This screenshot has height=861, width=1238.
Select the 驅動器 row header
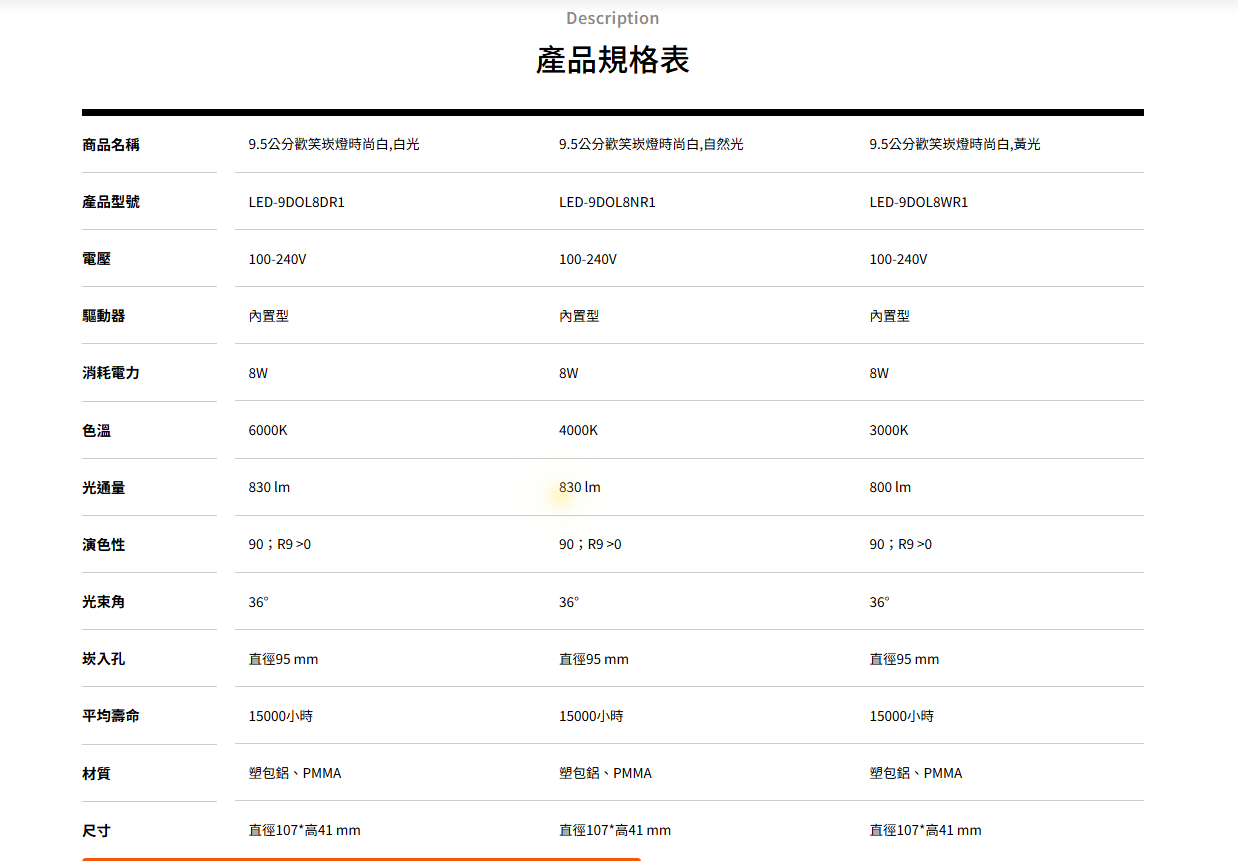pyautogui.click(x=104, y=316)
